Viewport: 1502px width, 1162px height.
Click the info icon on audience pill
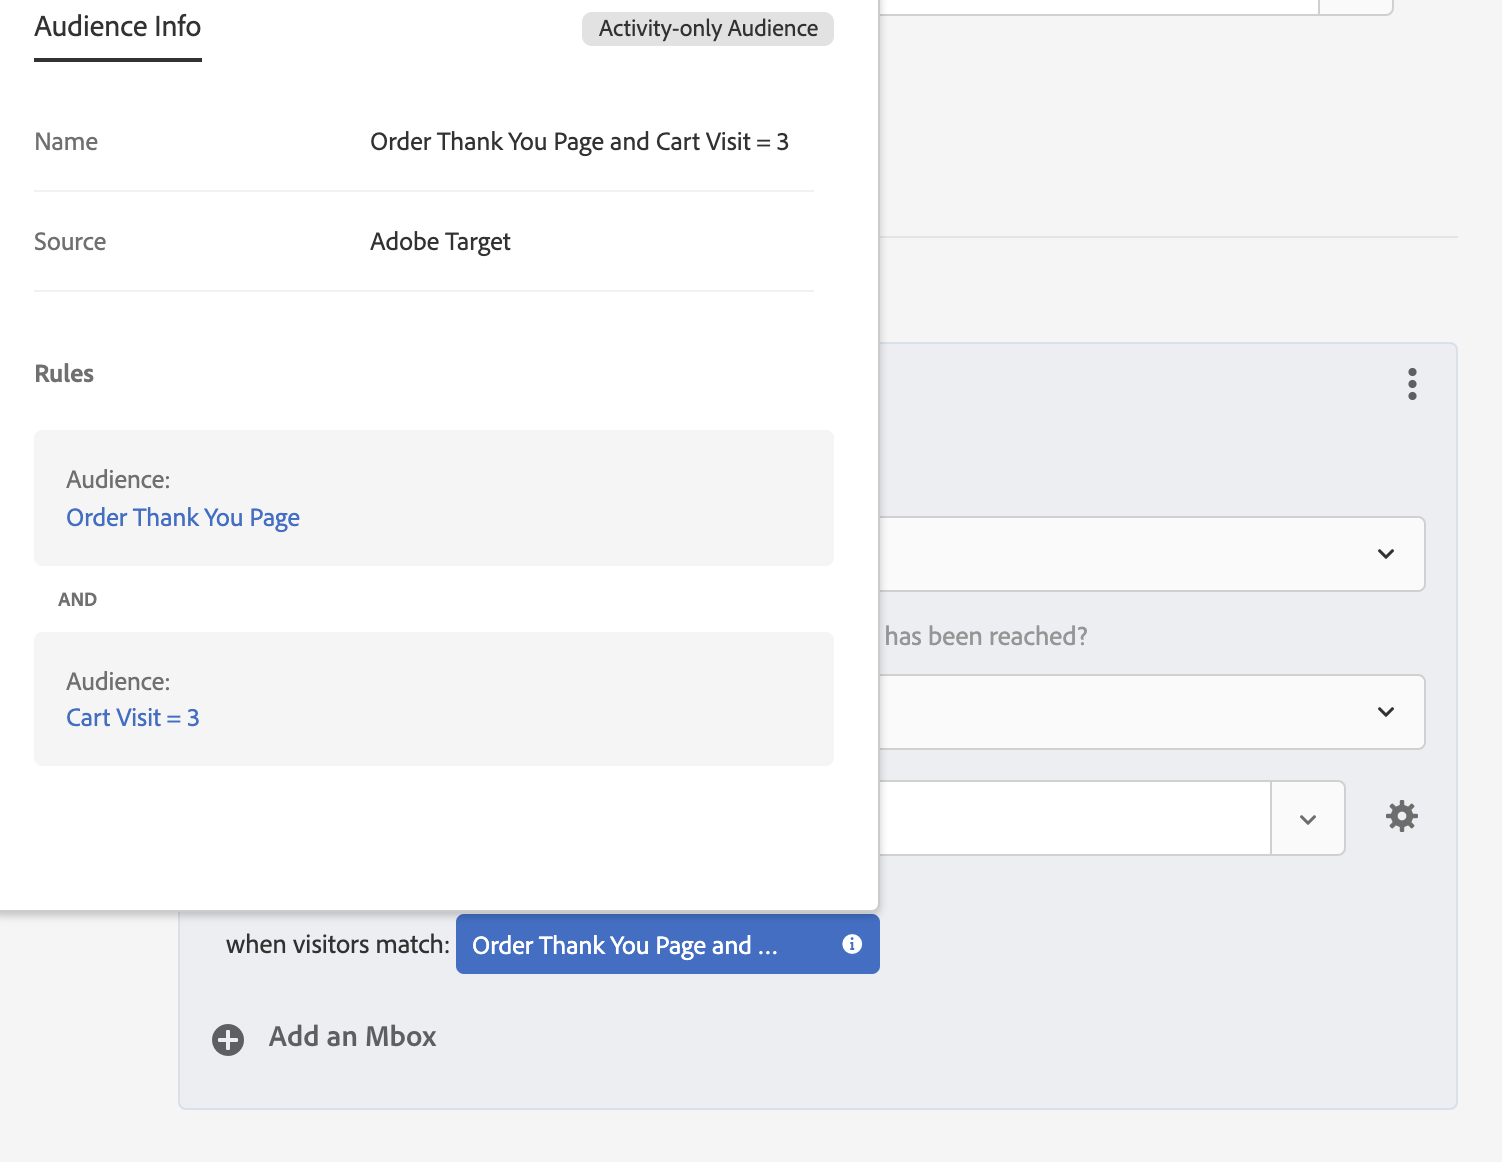pyautogui.click(x=852, y=944)
